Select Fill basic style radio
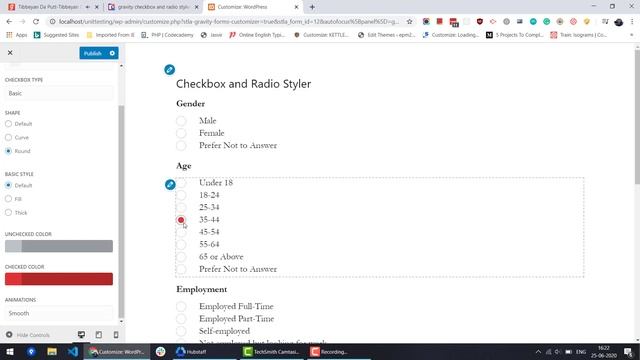The height and width of the screenshot is (360, 640). click(x=9, y=199)
